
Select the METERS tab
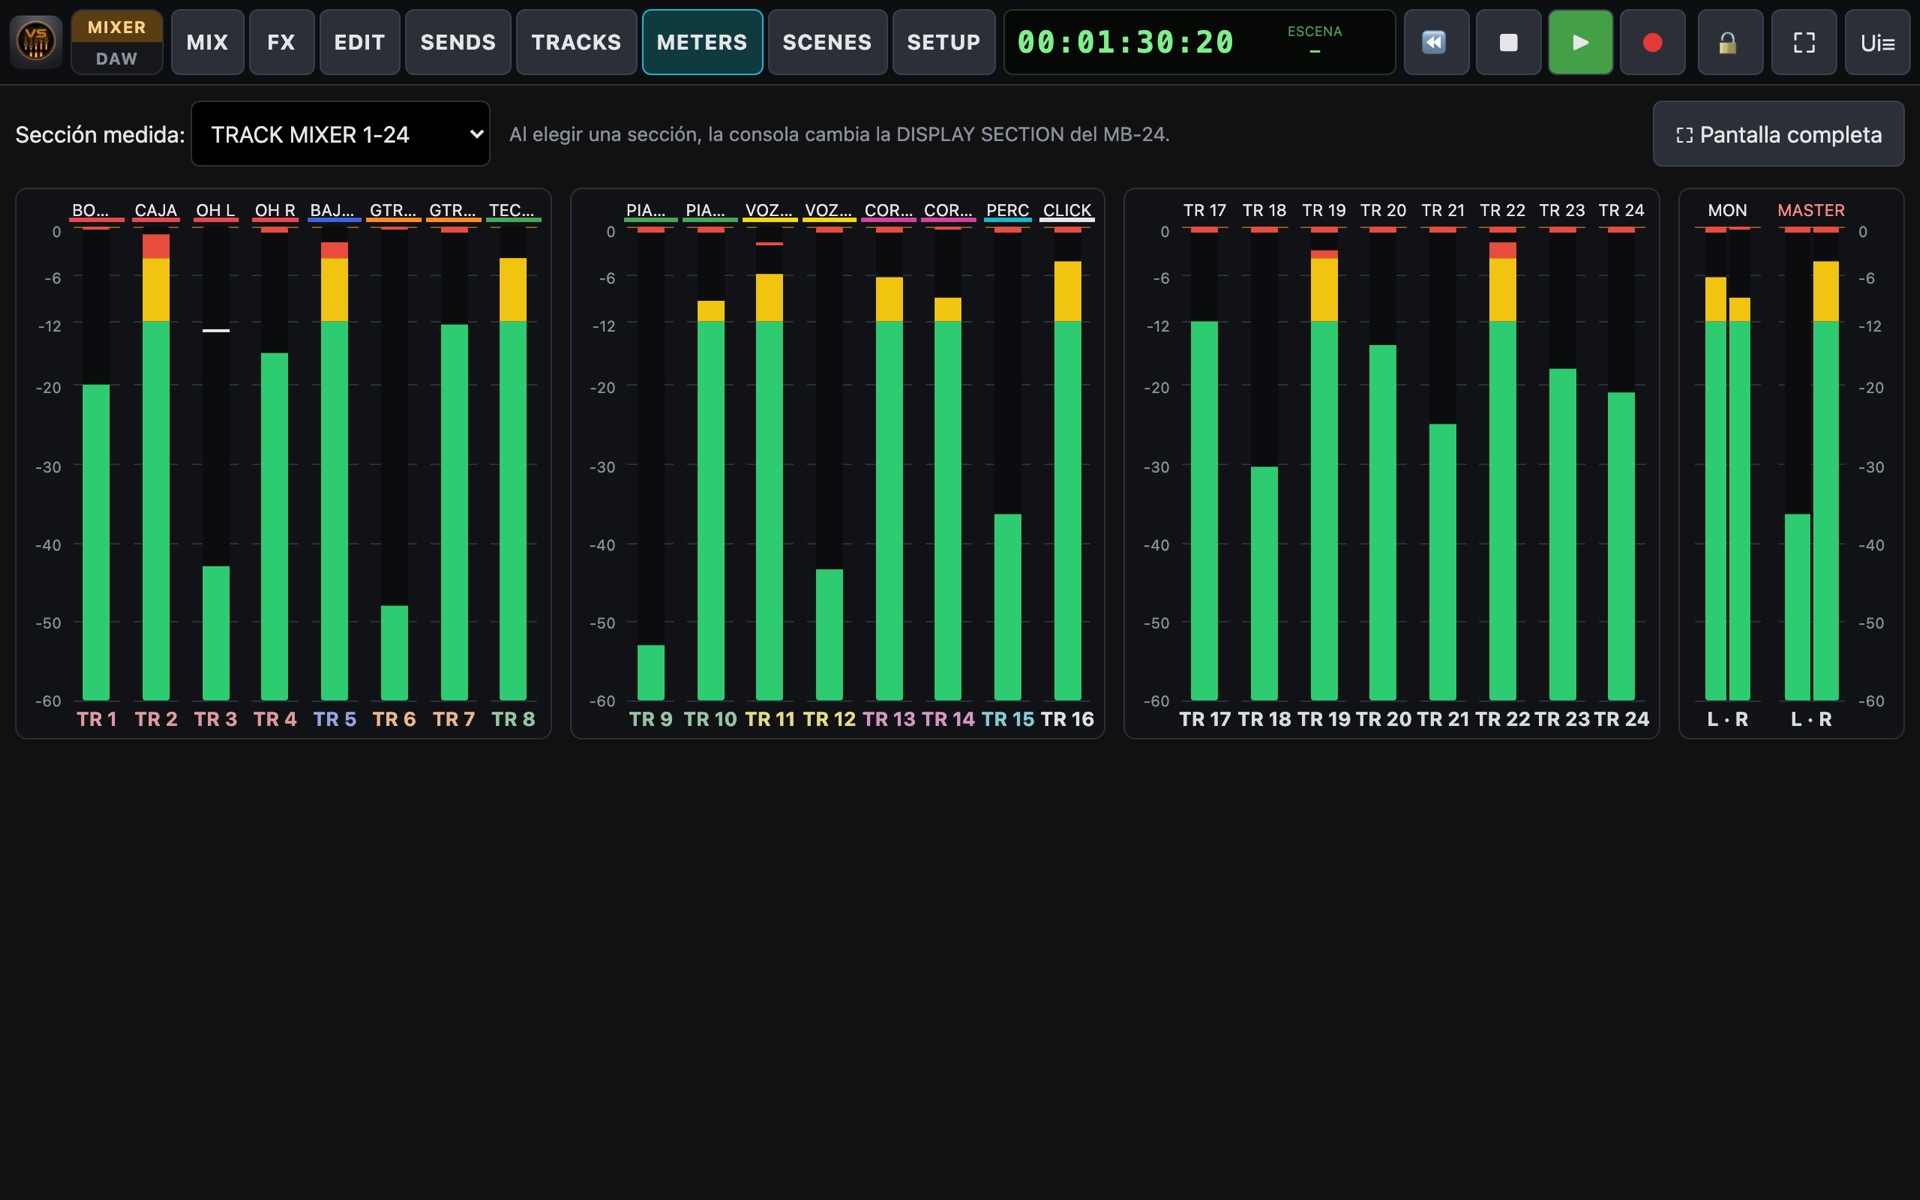702,42
